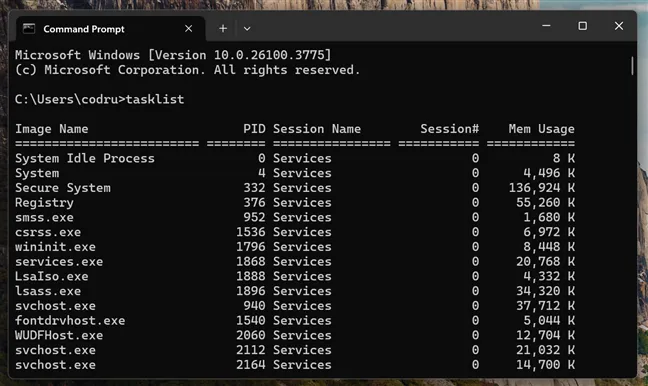Click PID value 1896

click(x=250, y=291)
